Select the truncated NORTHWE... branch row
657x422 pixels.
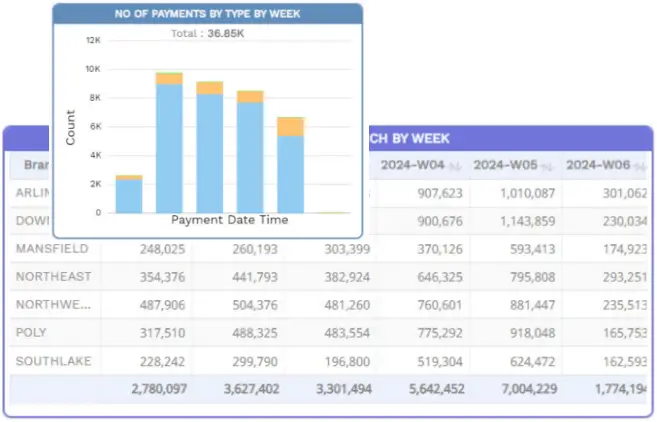coord(54,304)
